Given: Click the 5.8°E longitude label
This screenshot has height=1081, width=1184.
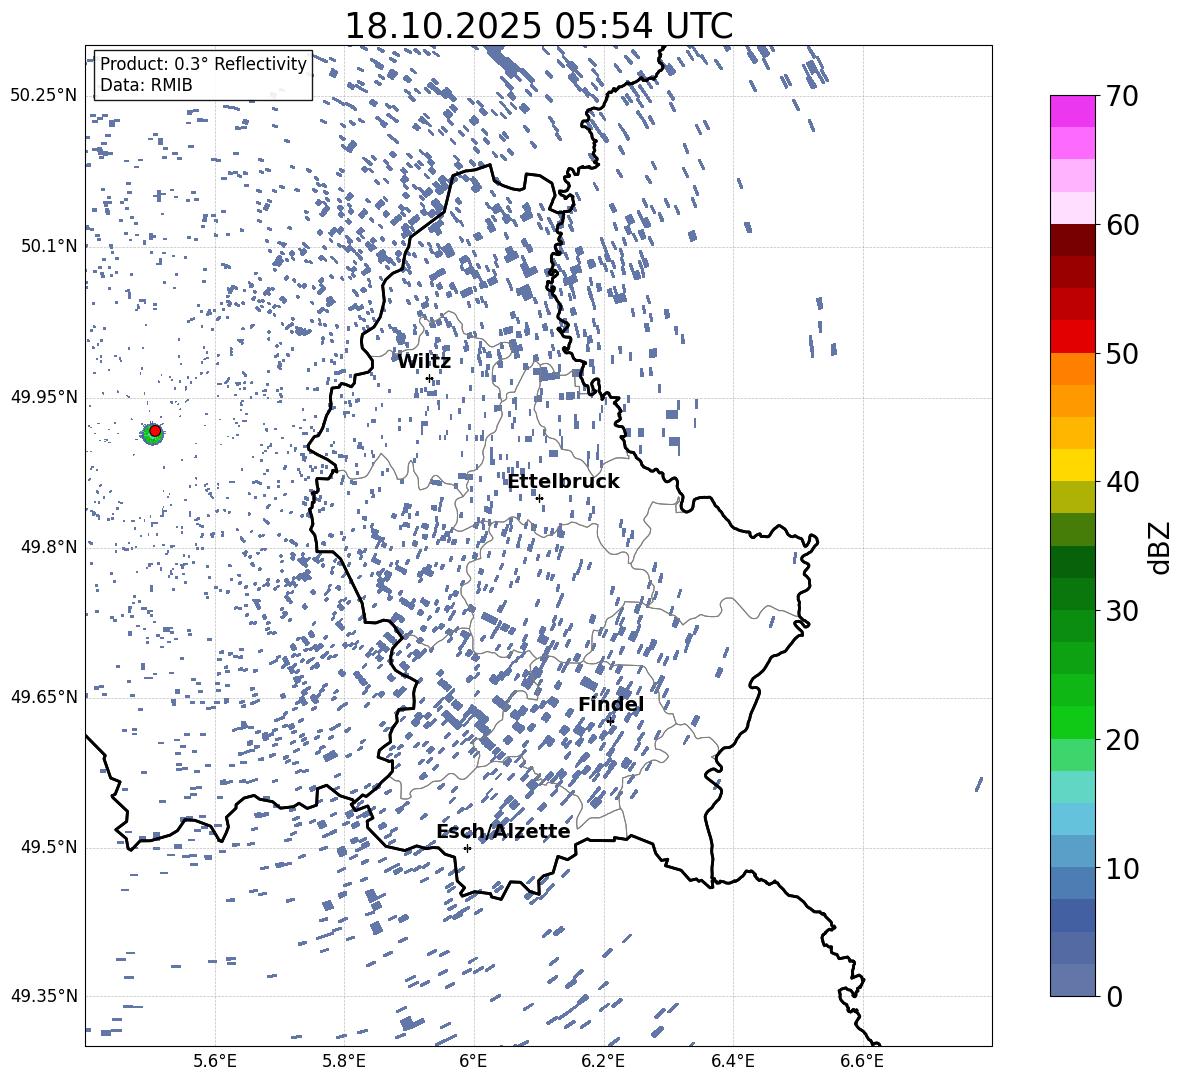Looking at the screenshot, I should 344,1061.
